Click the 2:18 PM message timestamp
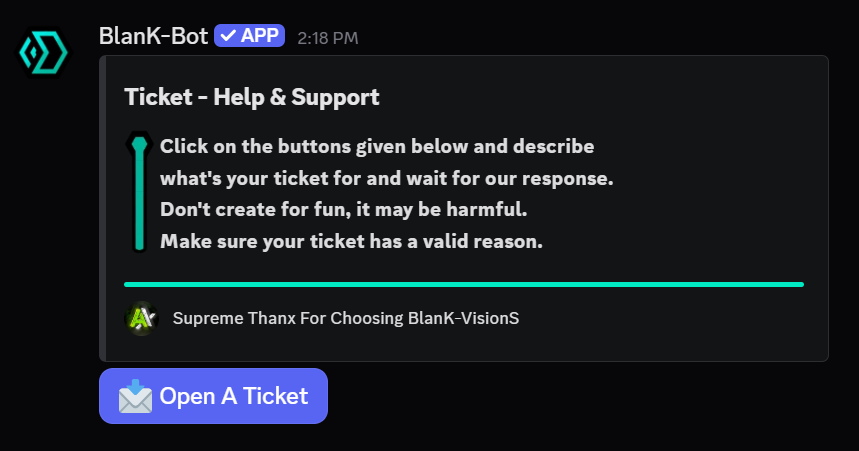859x451 pixels. pos(327,38)
